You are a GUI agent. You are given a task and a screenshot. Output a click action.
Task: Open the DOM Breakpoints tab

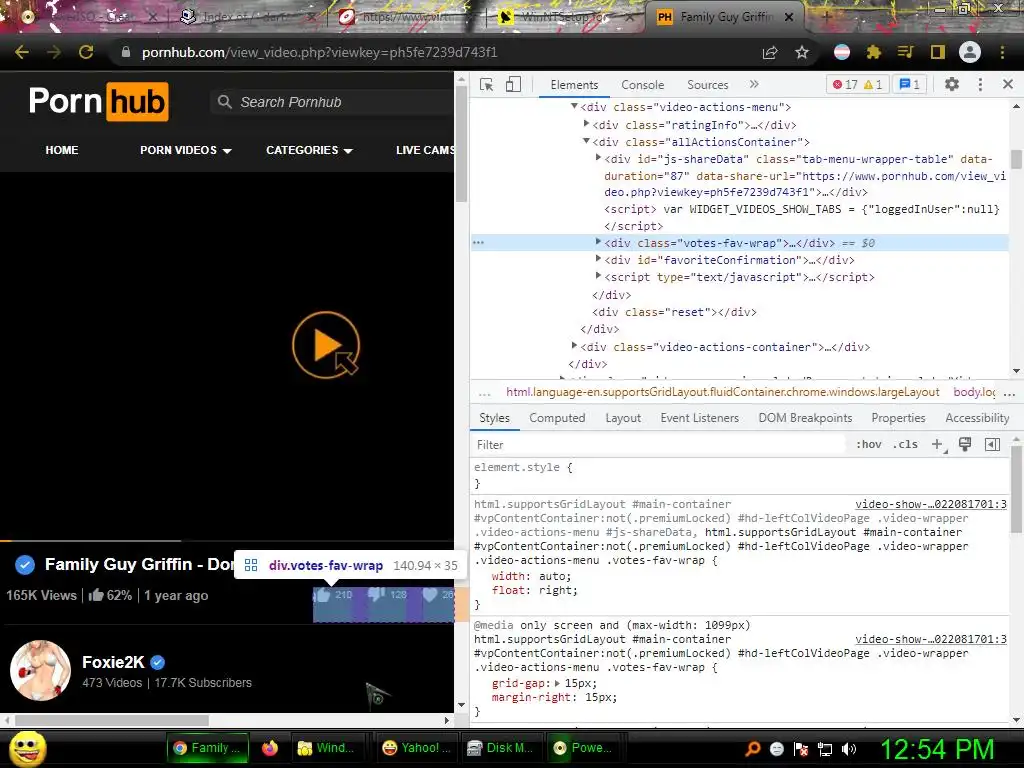(805, 418)
